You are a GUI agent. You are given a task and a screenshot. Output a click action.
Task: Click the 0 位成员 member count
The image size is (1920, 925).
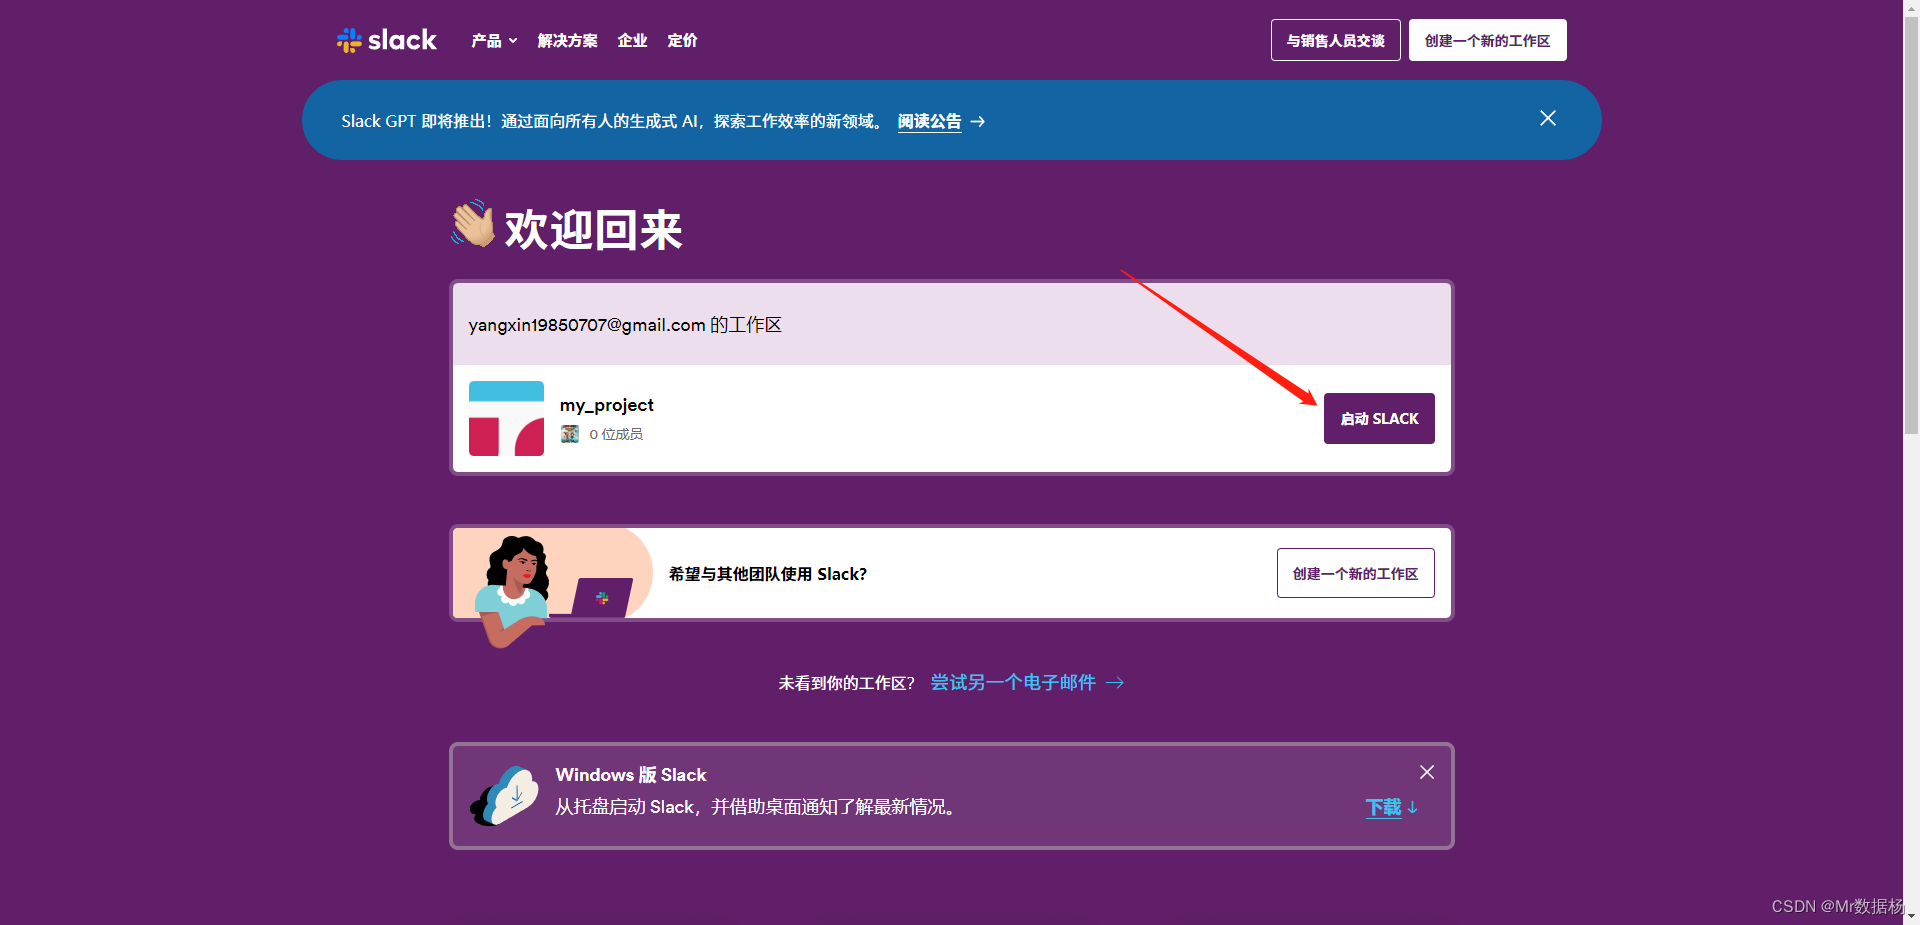tap(616, 434)
